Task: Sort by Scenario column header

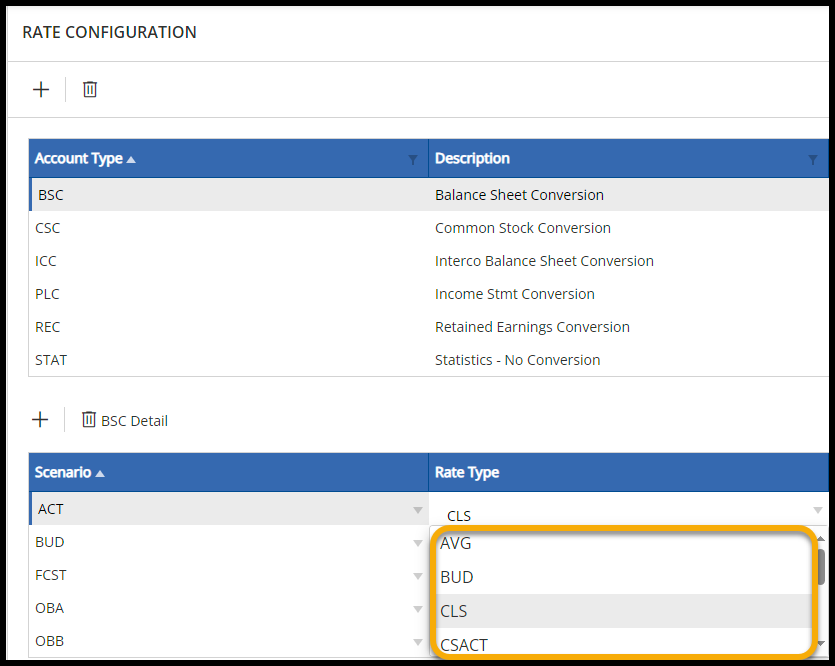Action: pyautogui.click(x=64, y=473)
